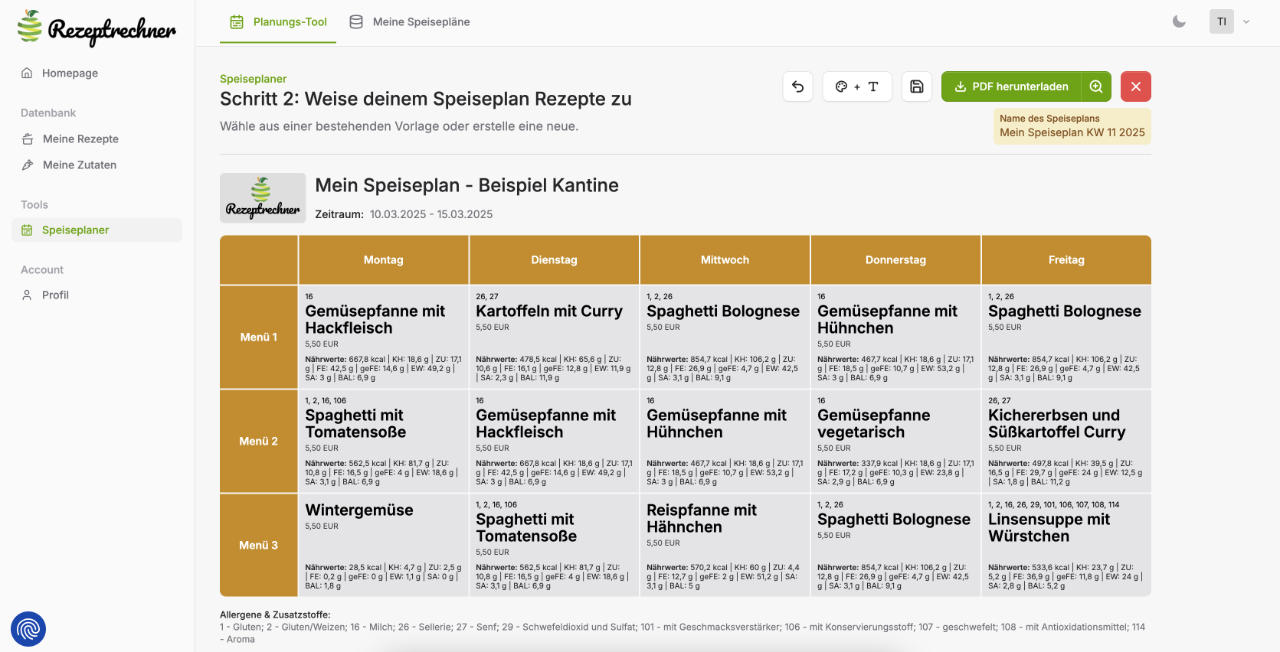The image size is (1280, 652).
Task: Edit the Speiseplan name field KW 11 2025
Action: coord(1073,131)
